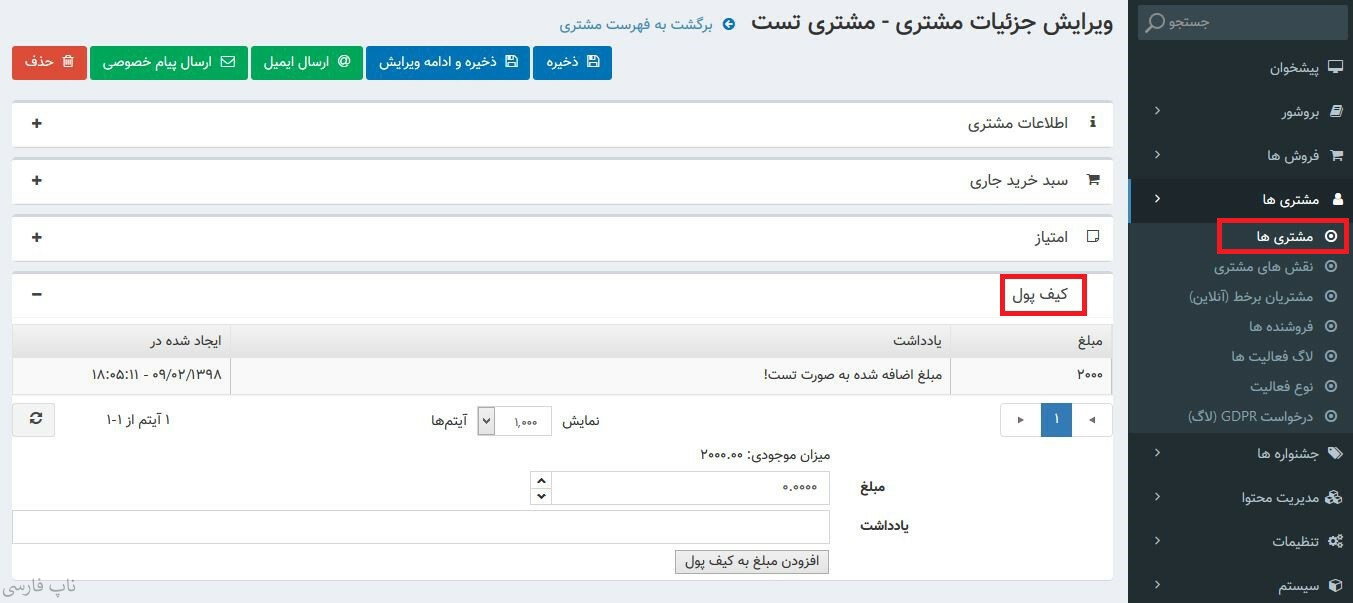
Task: Click افزودن مبلغ به کیف پول button
Action: (x=752, y=561)
